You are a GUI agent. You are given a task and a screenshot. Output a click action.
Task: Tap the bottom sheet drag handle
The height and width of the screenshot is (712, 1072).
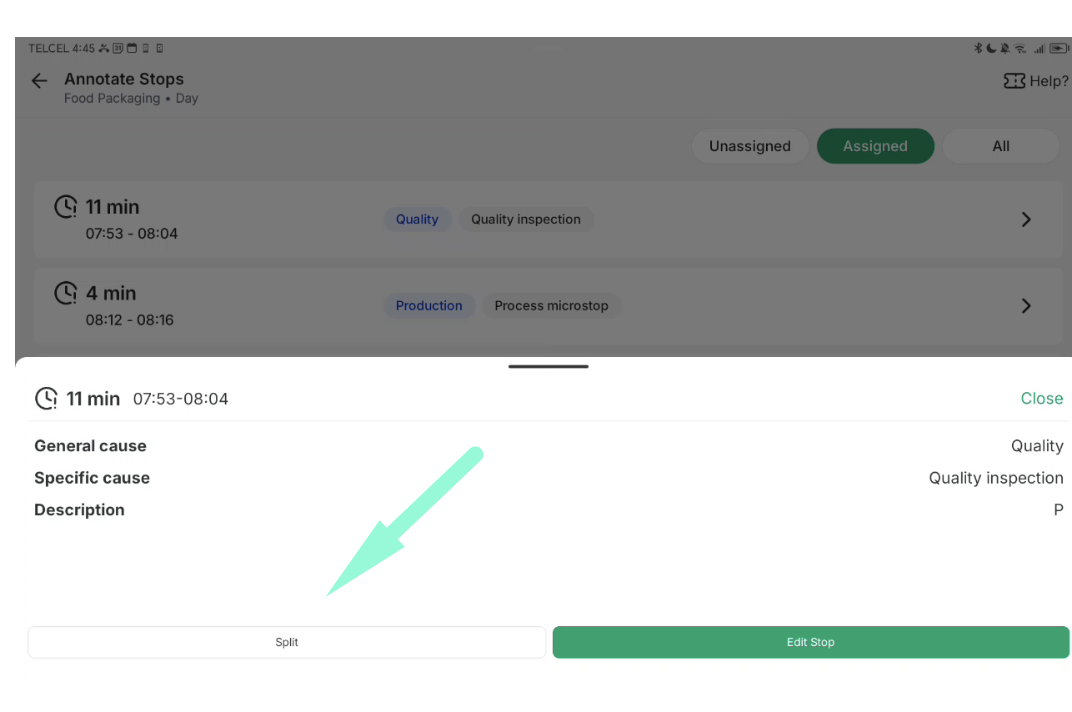[548, 367]
